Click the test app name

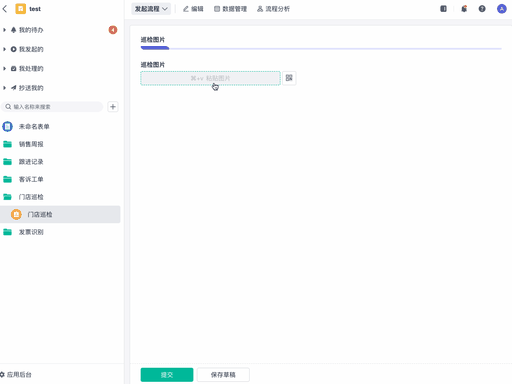coord(35,9)
